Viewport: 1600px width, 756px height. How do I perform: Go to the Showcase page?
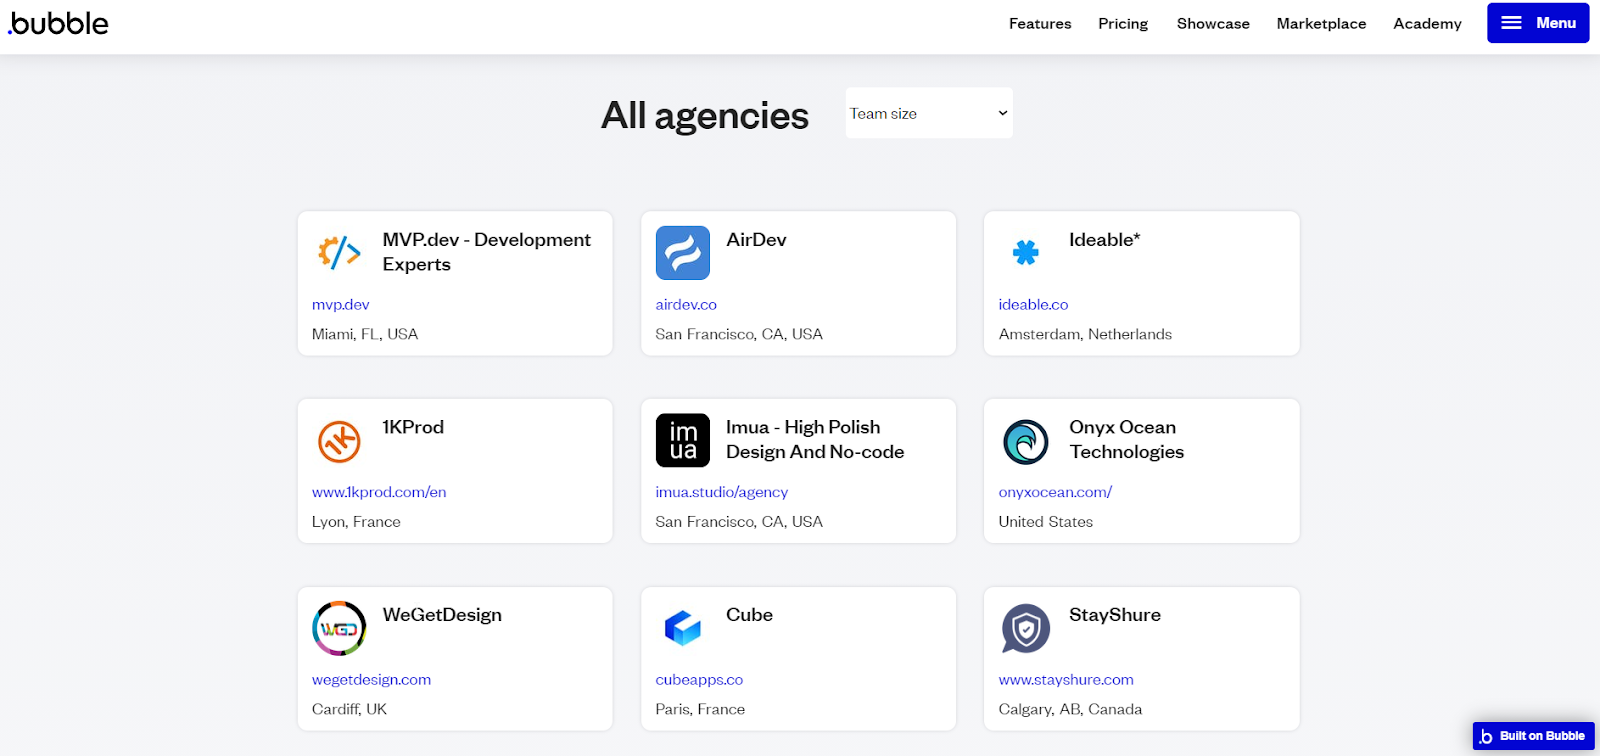tap(1213, 23)
